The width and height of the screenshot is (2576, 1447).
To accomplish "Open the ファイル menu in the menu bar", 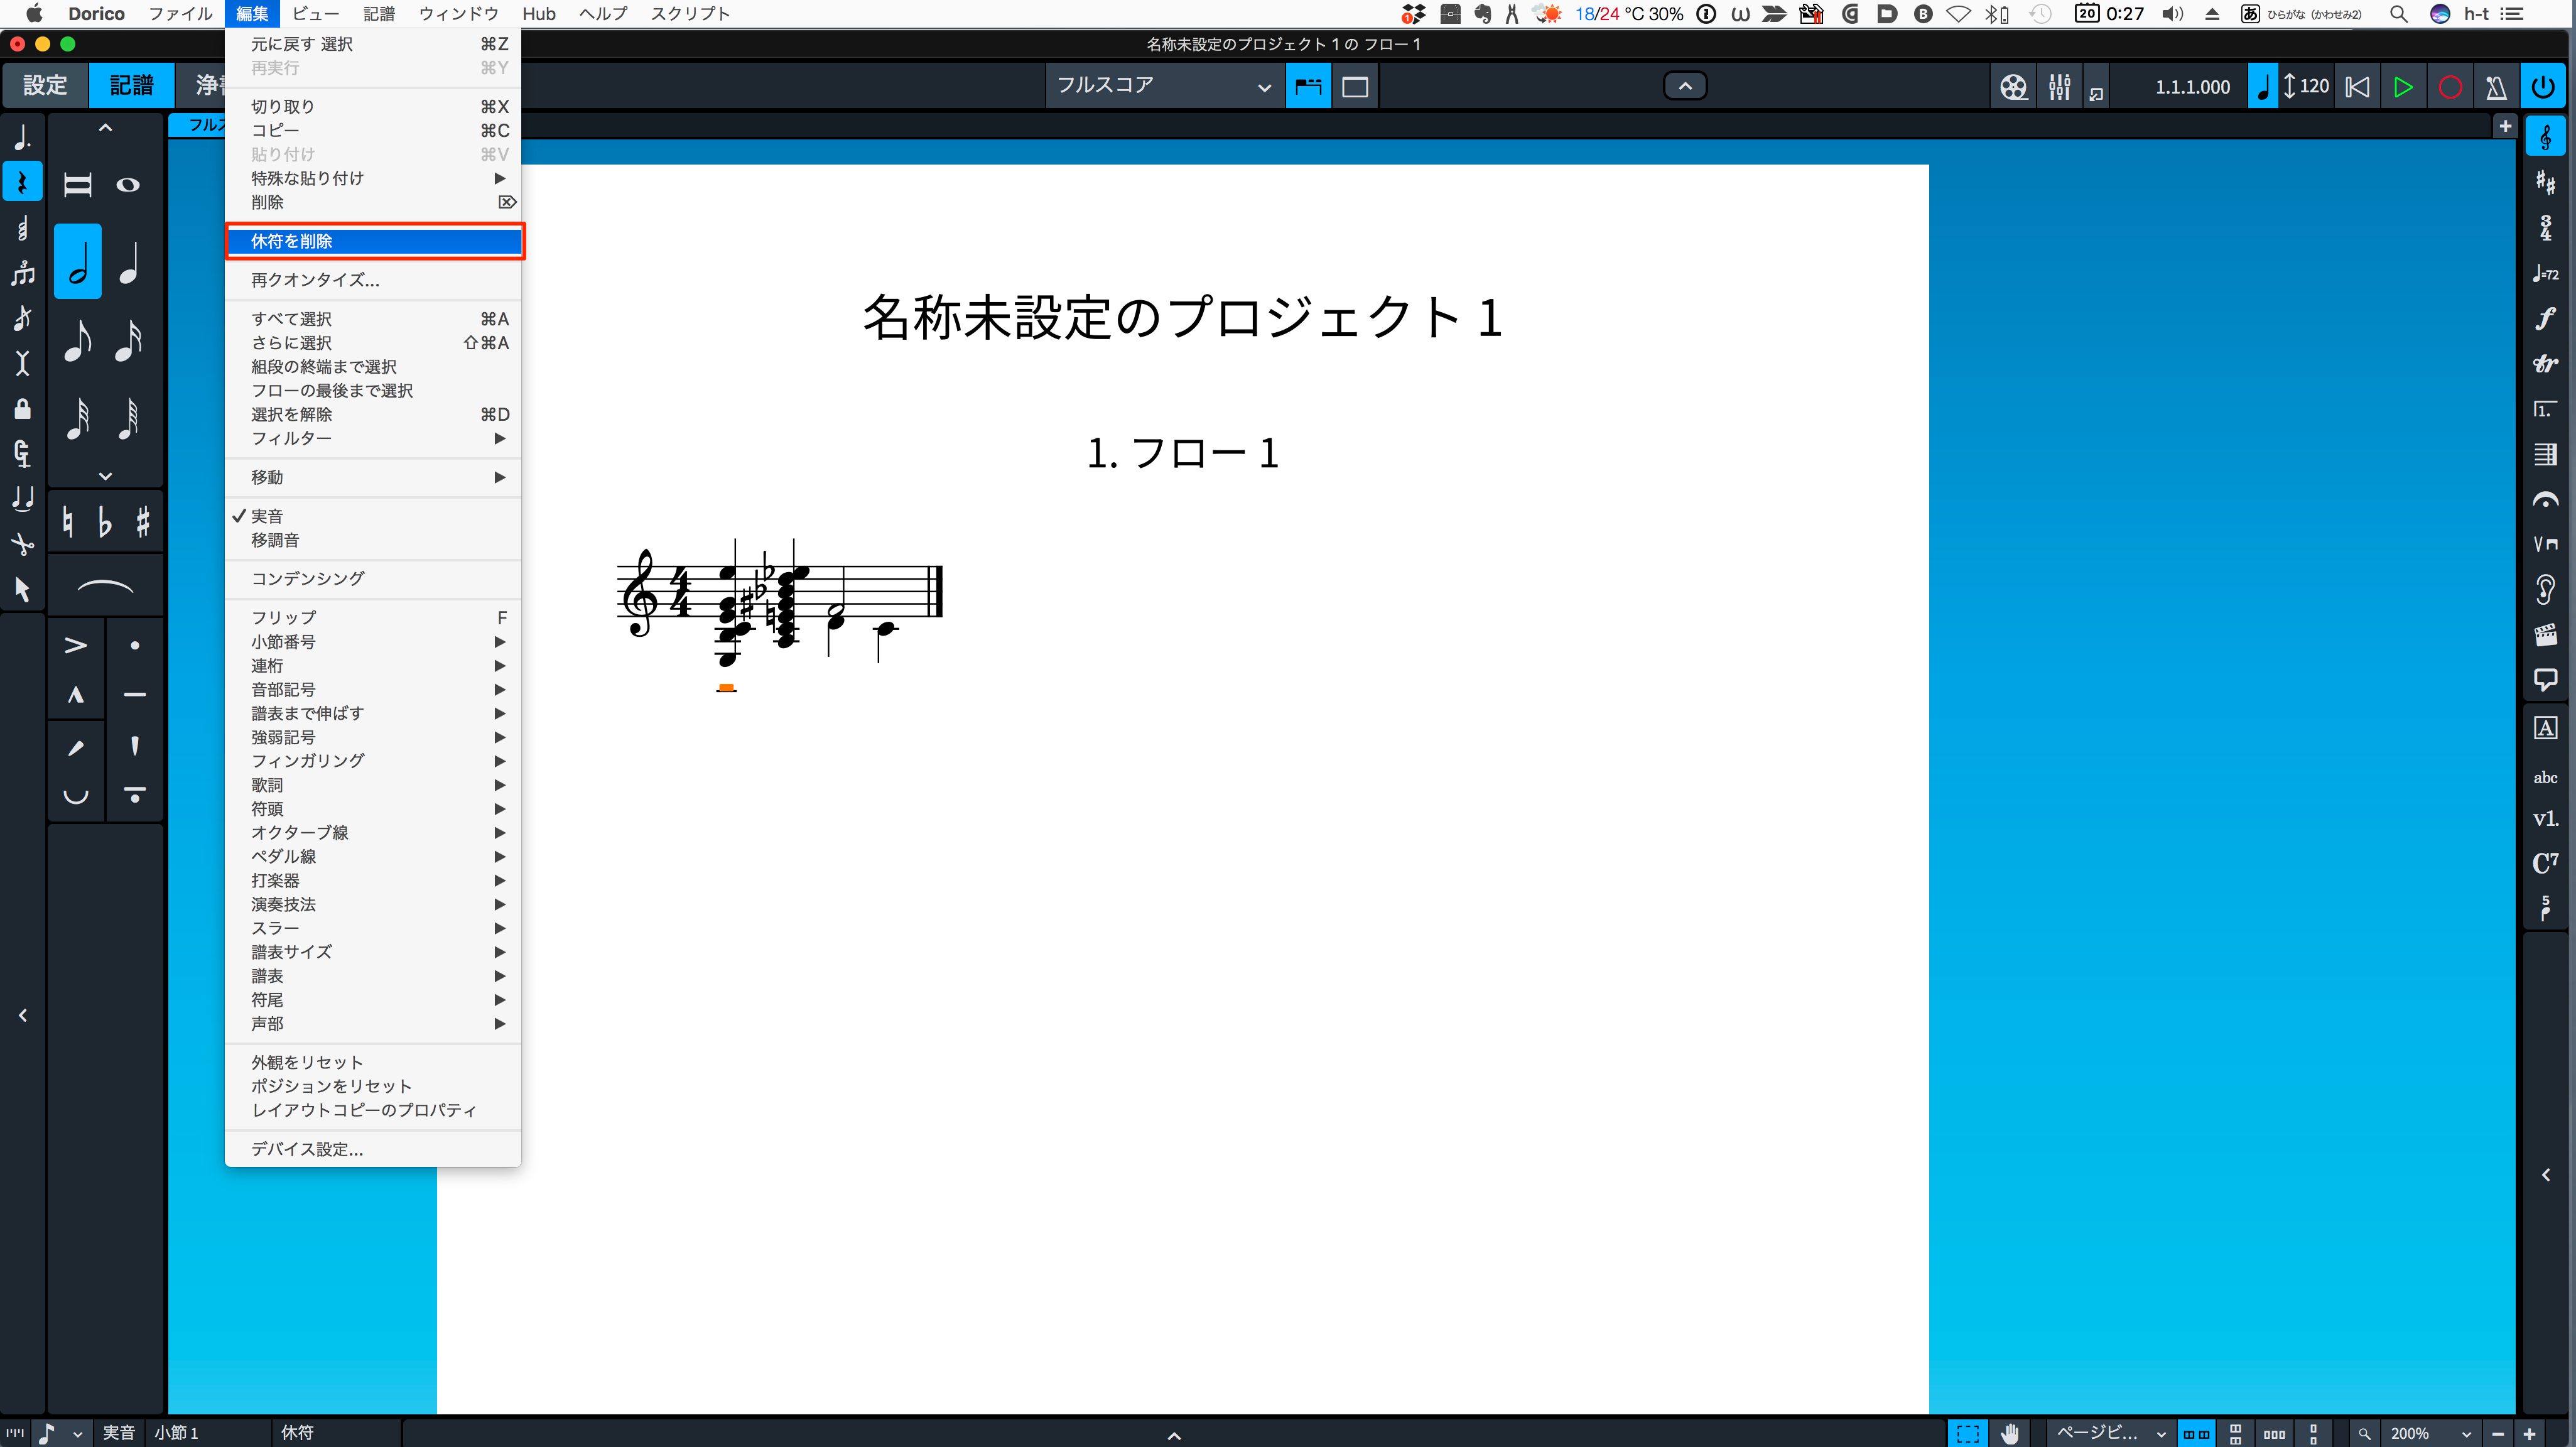I will [180, 14].
